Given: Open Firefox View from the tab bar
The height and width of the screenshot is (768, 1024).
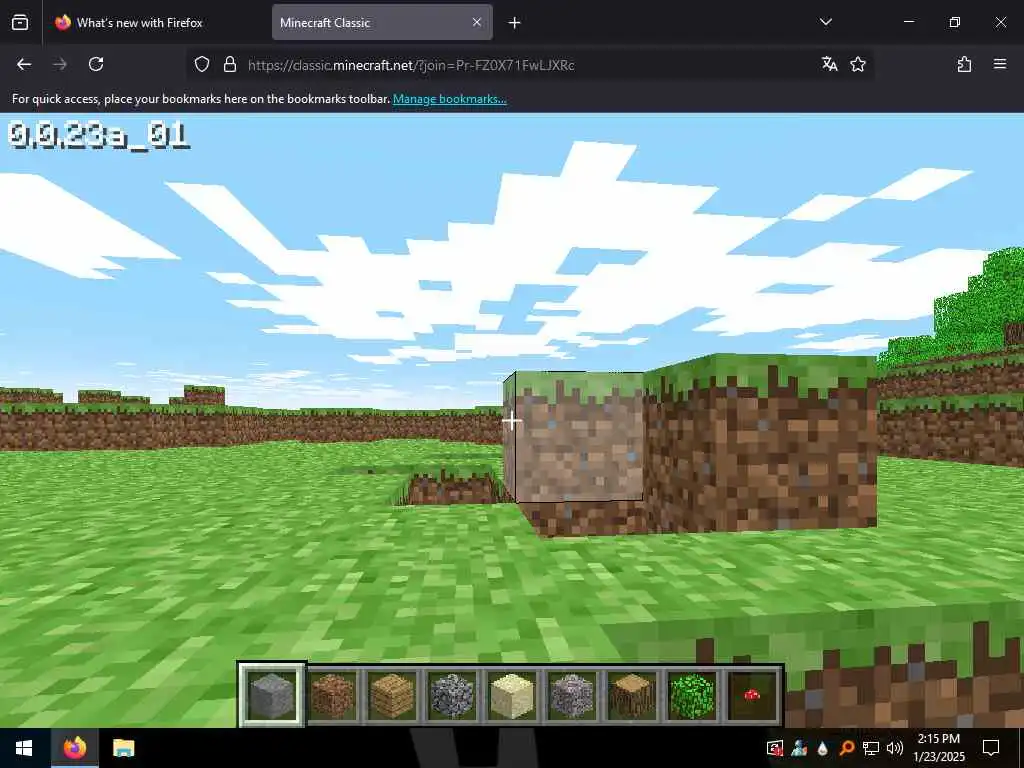Looking at the screenshot, I should coord(20,22).
